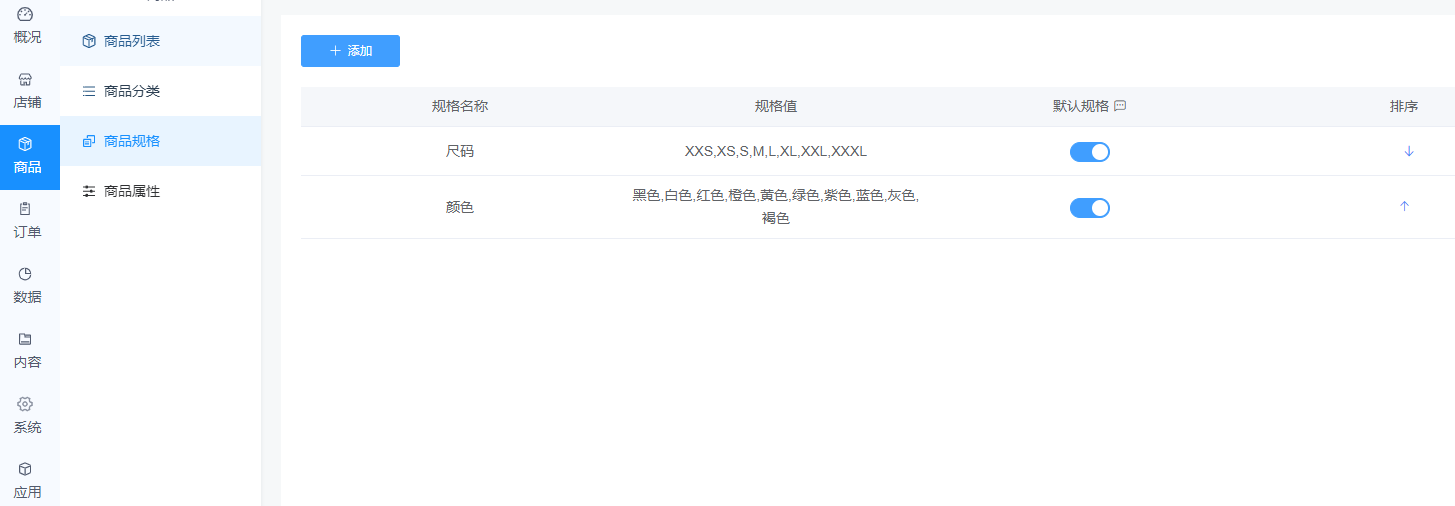The width and height of the screenshot is (1455, 506).
Task: Go to 商品列表 submenu
Action: pyautogui.click(x=161, y=41)
